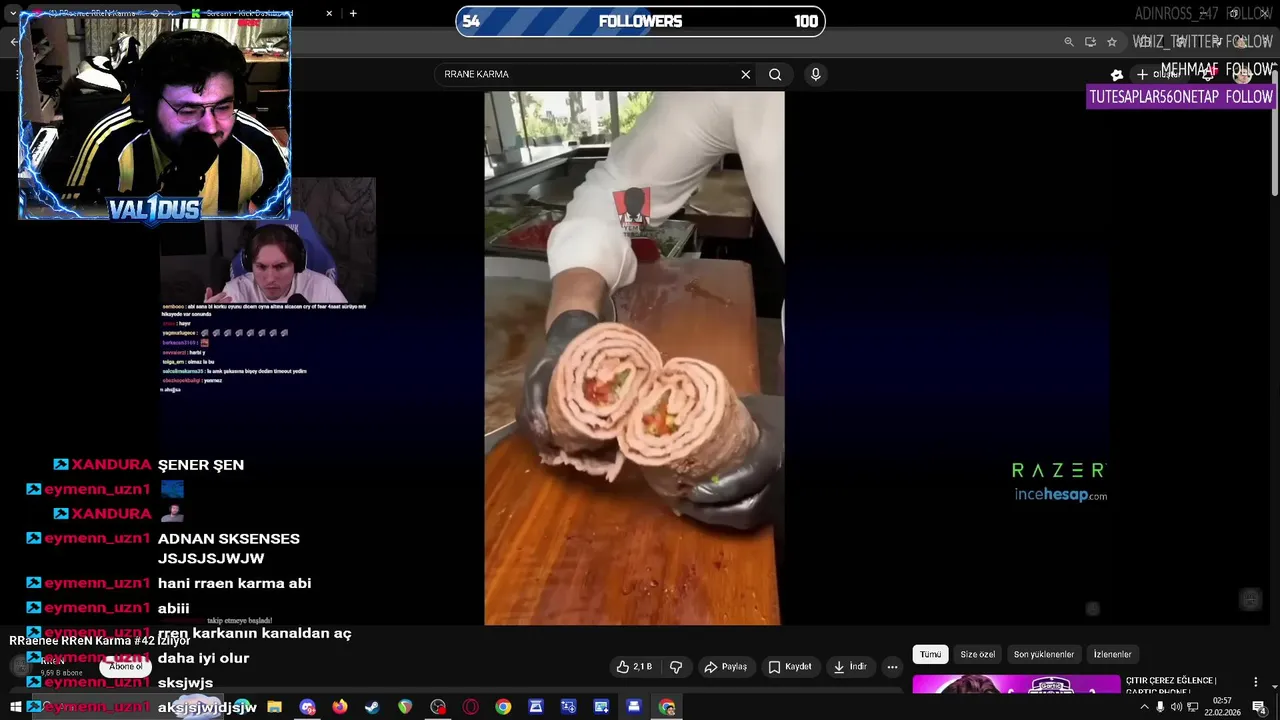Open YouTube settings gear near Oluştur
Image resolution: width=1280 pixels, height=720 pixels.
tap(1117, 74)
